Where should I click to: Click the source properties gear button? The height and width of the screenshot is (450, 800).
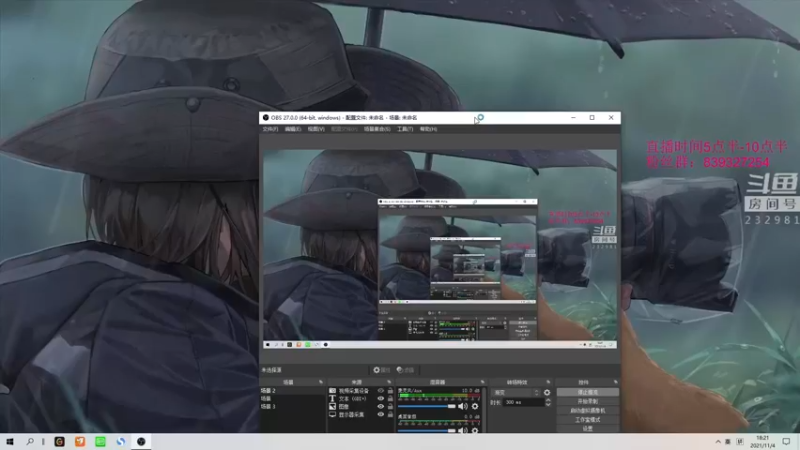(x=382, y=370)
